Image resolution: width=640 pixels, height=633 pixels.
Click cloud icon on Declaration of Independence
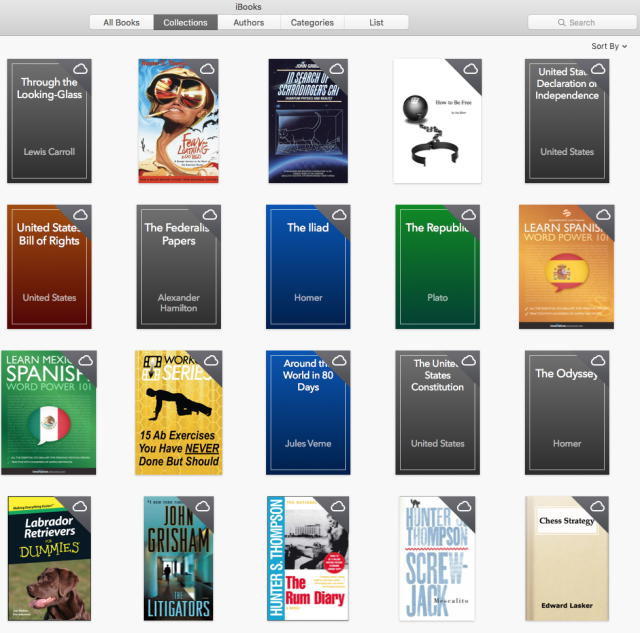click(x=598, y=69)
